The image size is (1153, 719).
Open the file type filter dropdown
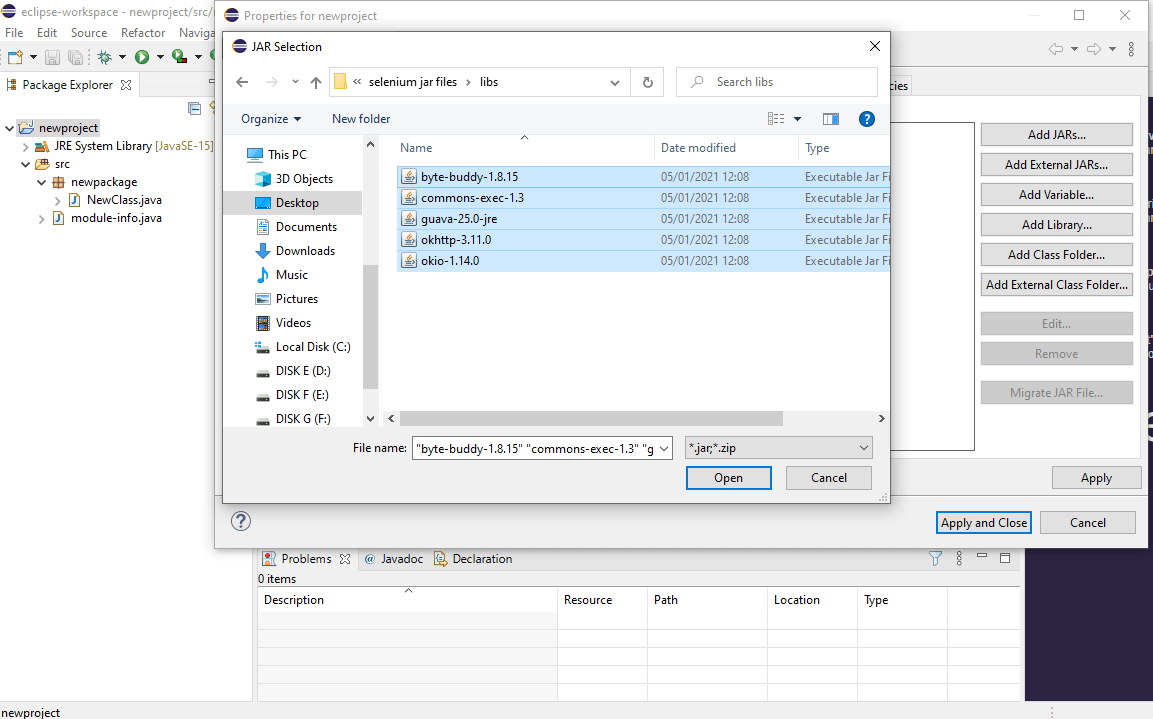click(x=778, y=448)
